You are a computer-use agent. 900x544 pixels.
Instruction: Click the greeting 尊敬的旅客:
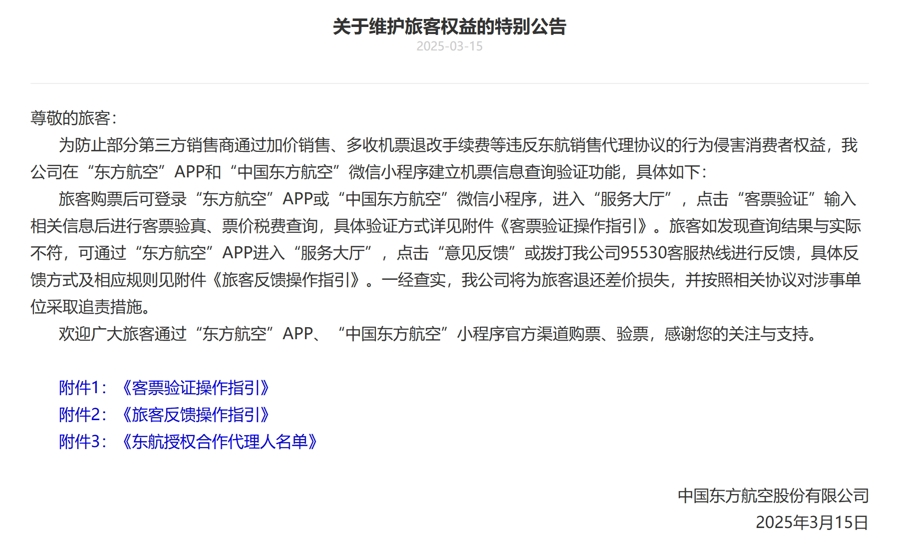73,118
